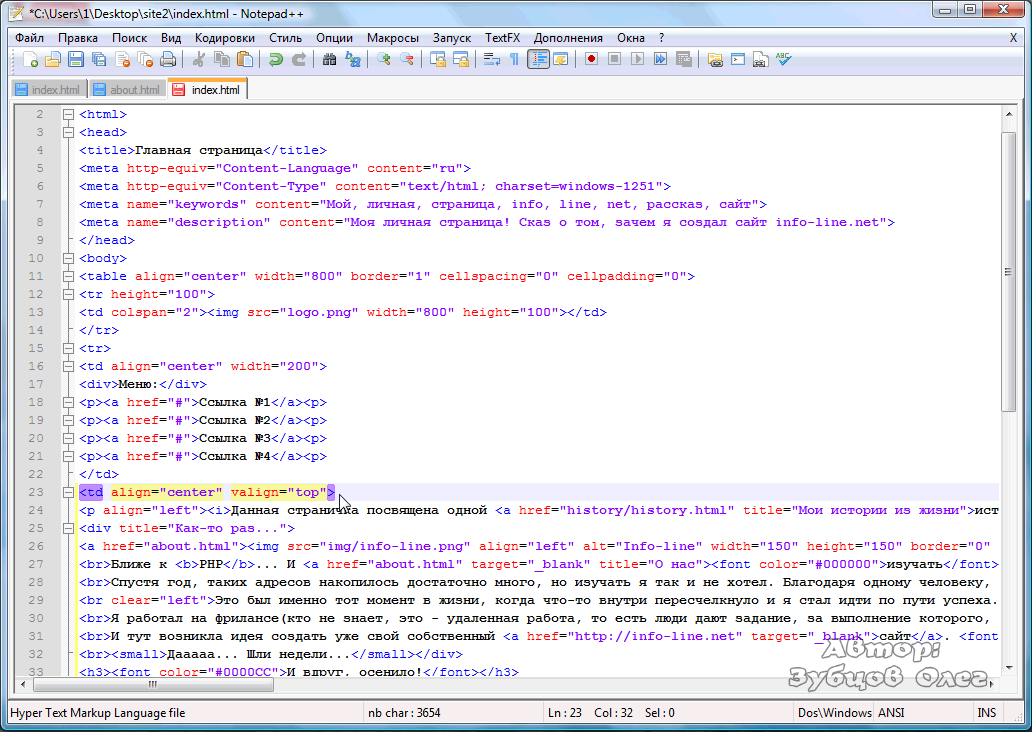The height and width of the screenshot is (732, 1032).
Task: Click the Cut scissors icon
Action: tap(199, 60)
